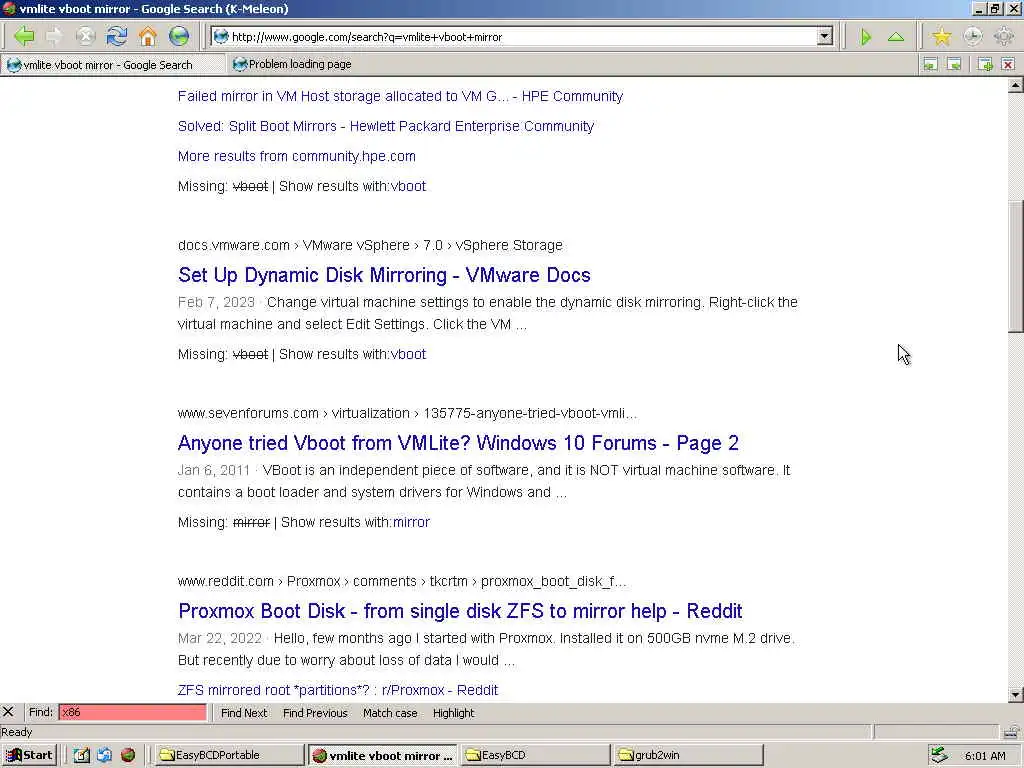1024x768 pixels.
Task: Click Find Next button
Action: (x=244, y=712)
